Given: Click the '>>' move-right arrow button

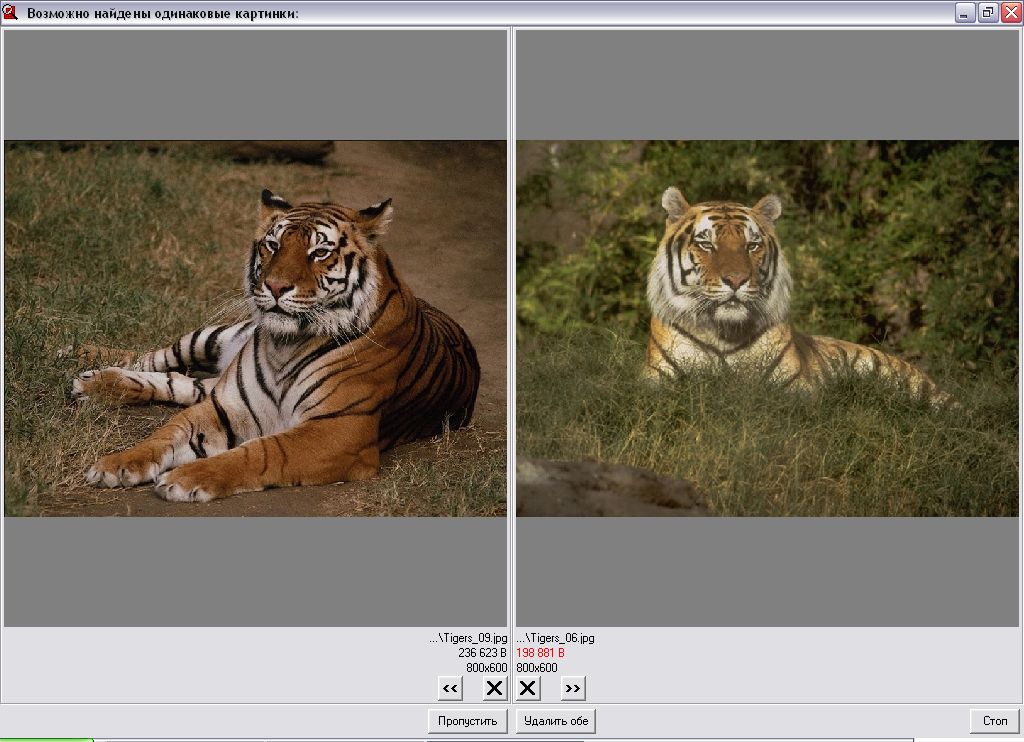Looking at the screenshot, I should pos(573,688).
